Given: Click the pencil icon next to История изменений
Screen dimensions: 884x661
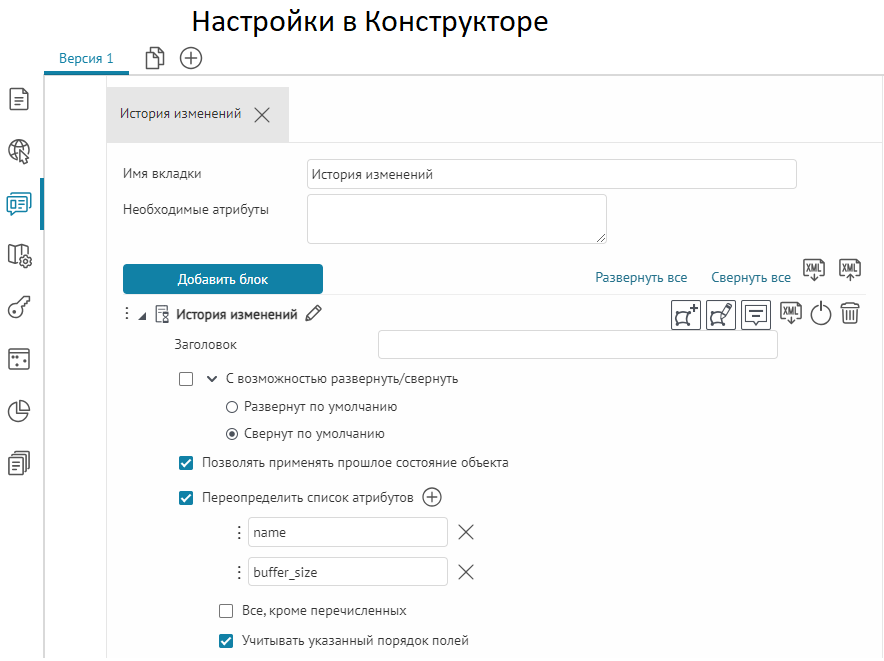Looking at the screenshot, I should pyautogui.click(x=314, y=314).
